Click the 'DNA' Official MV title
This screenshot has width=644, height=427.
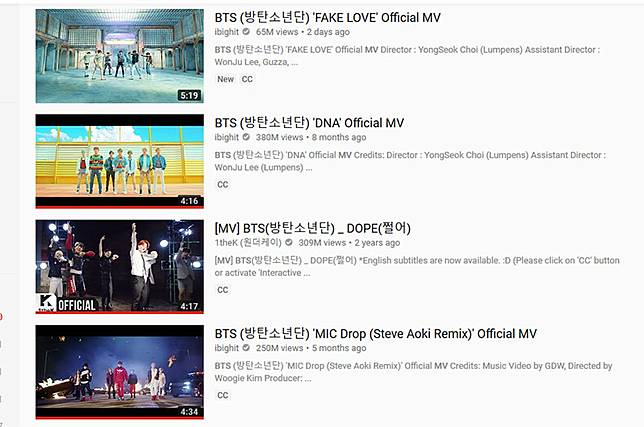tap(309, 123)
